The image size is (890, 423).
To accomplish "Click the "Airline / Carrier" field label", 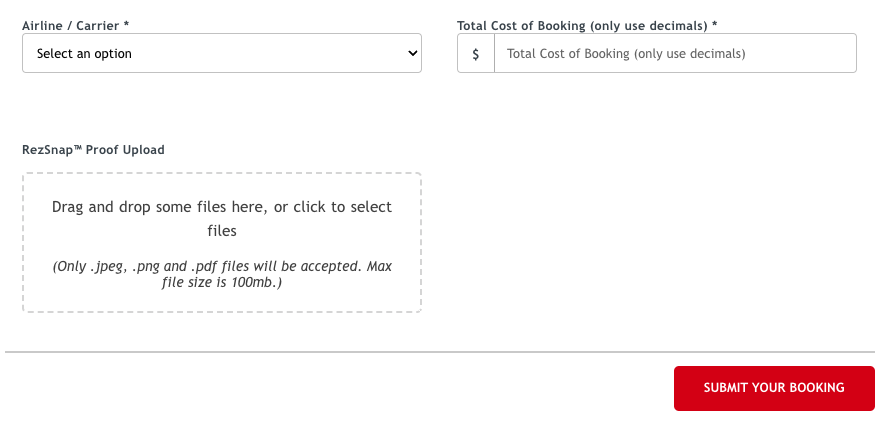I will pyautogui.click(x=68, y=24).
